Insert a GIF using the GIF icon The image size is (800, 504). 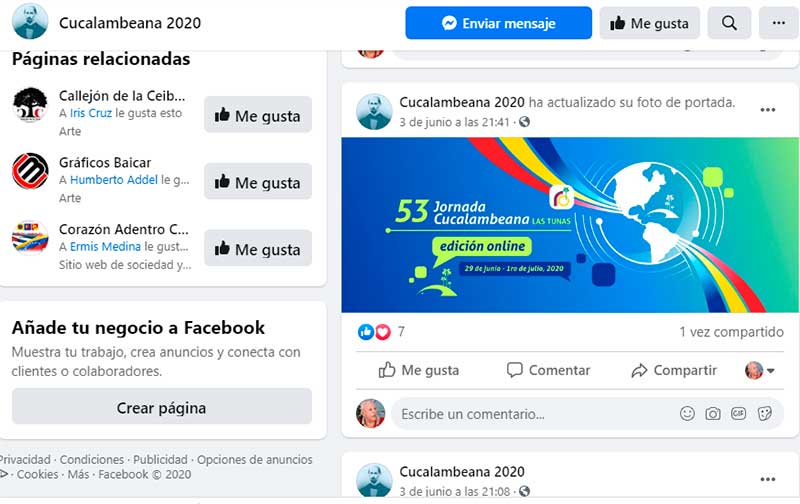click(x=738, y=414)
